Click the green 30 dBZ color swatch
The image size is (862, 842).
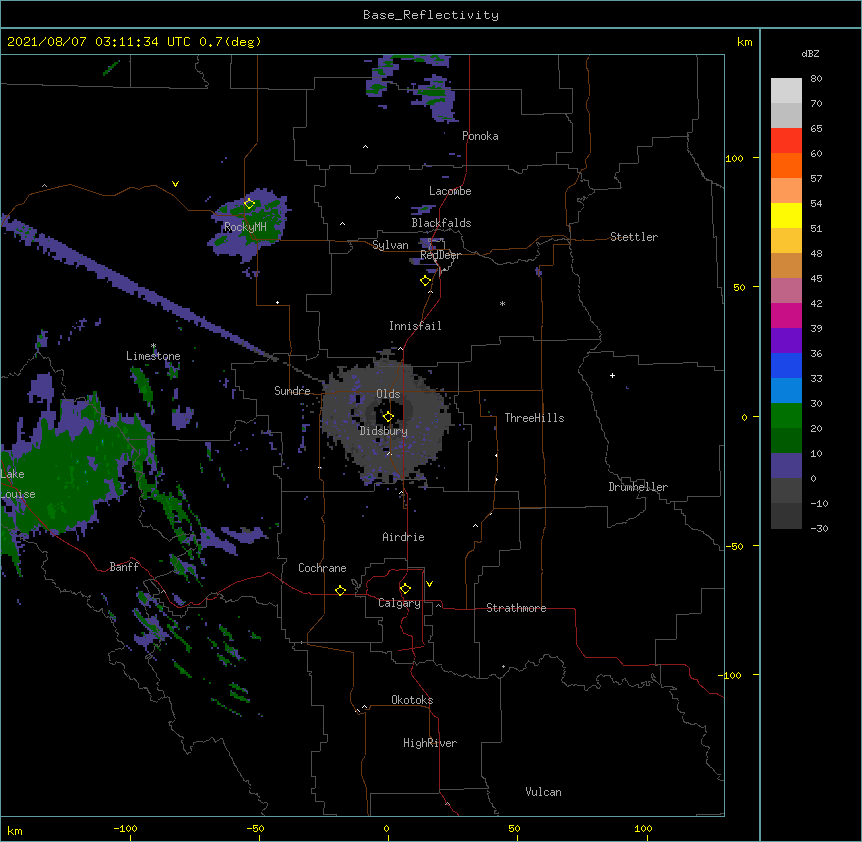[786, 416]
